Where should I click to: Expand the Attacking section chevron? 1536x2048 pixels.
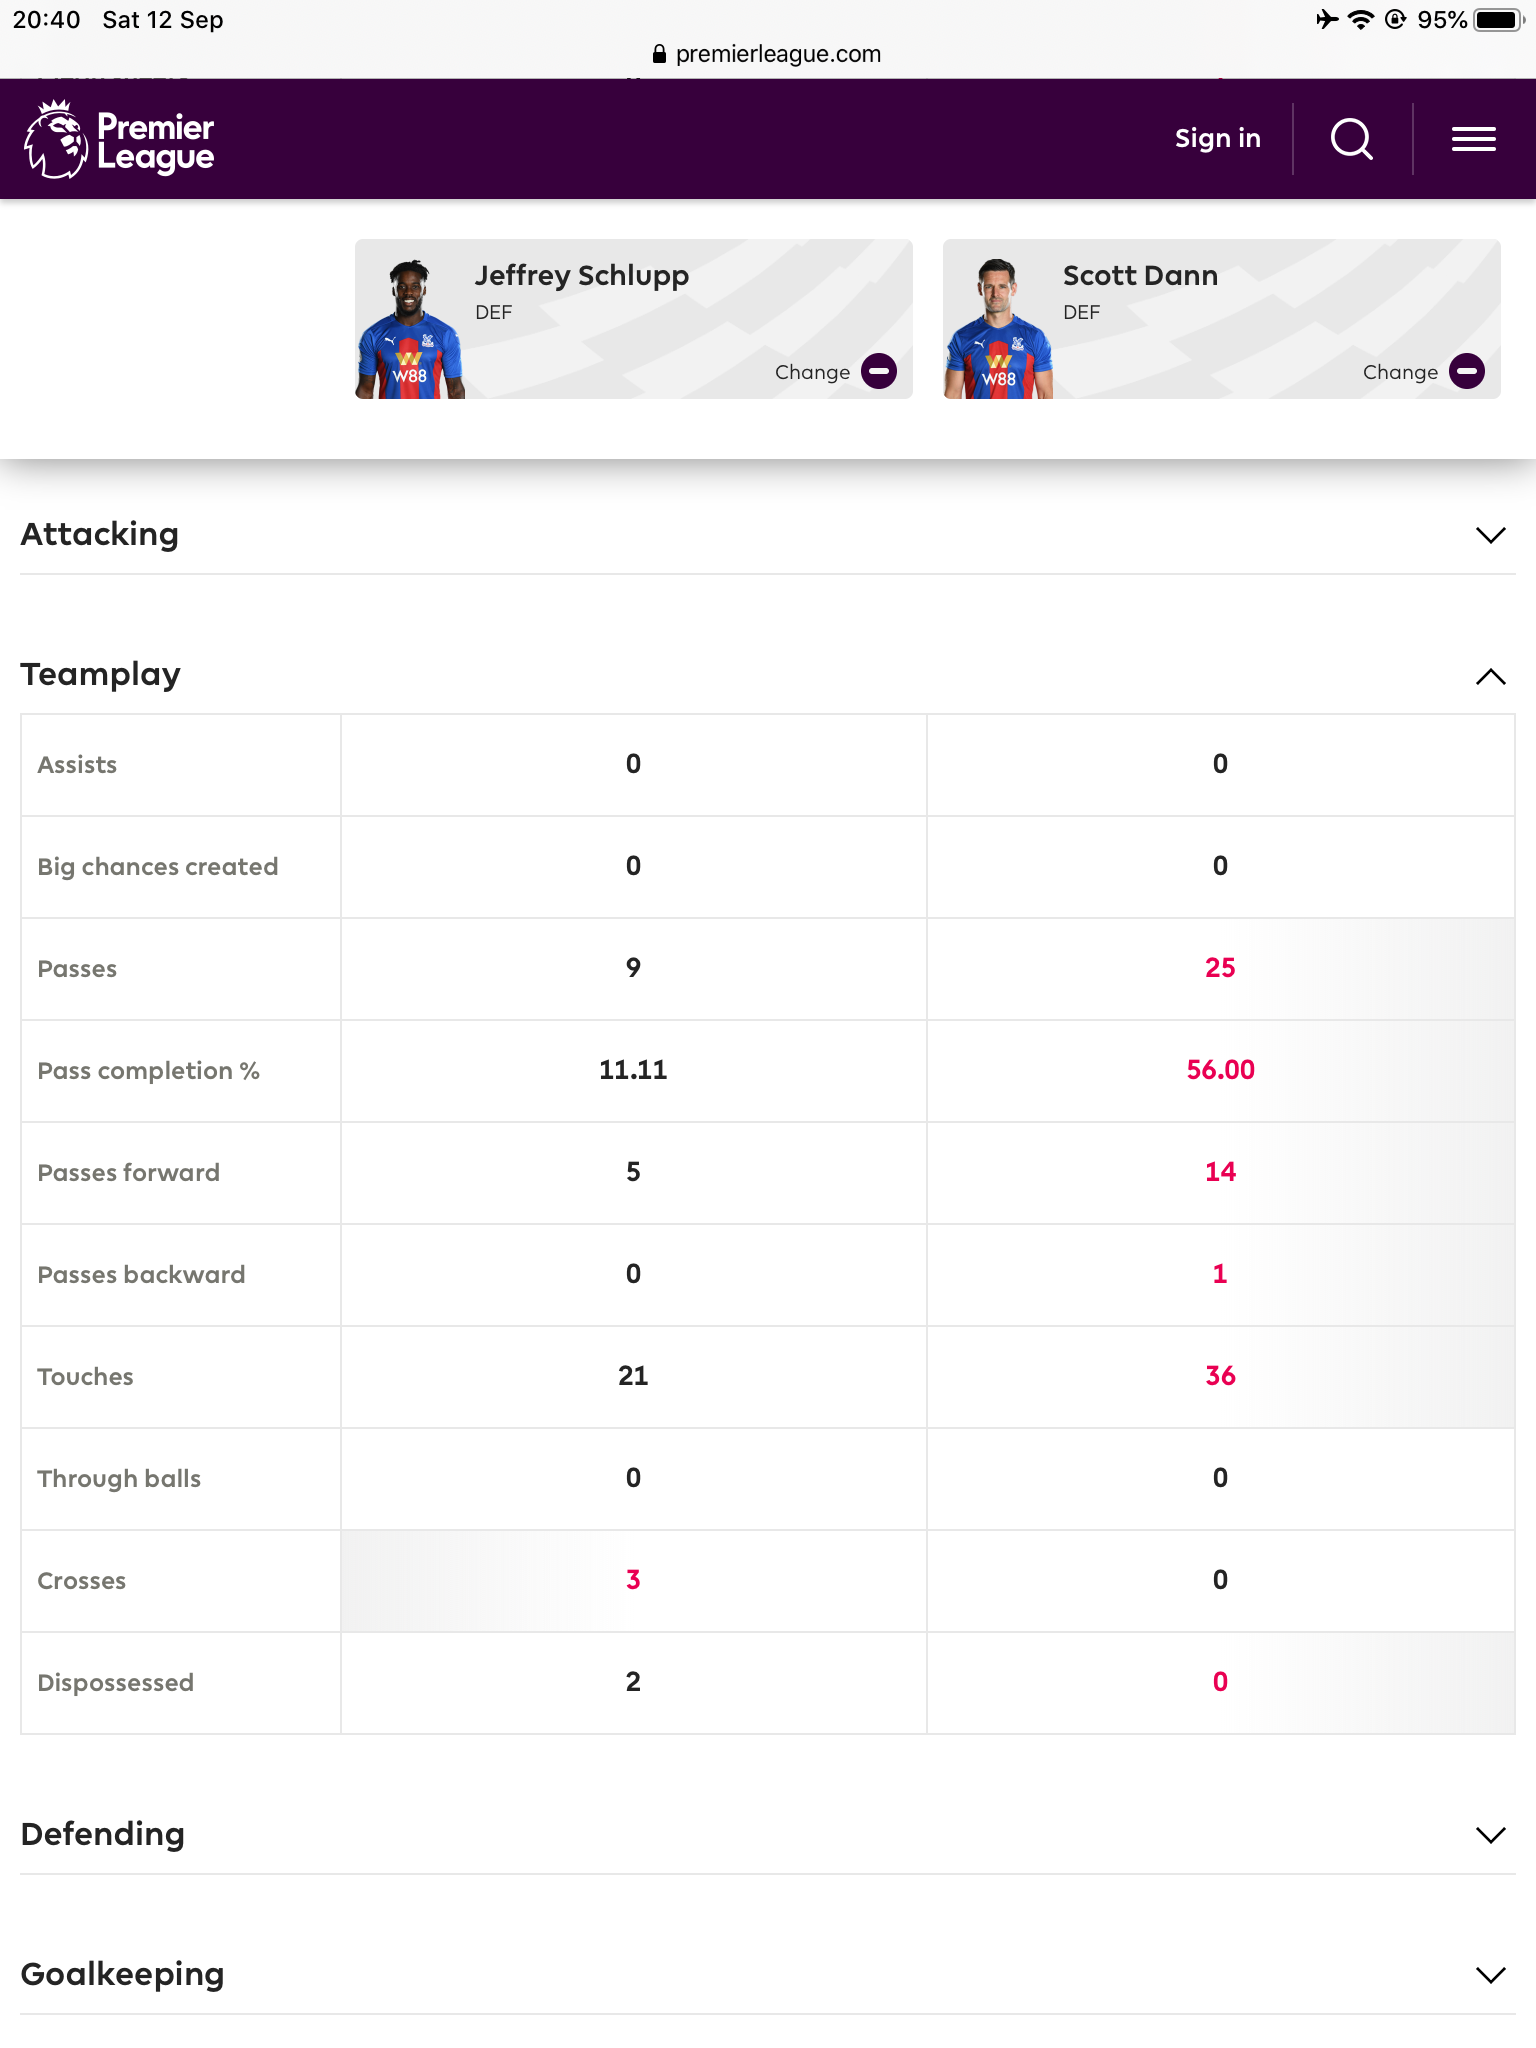point(1490,535)
